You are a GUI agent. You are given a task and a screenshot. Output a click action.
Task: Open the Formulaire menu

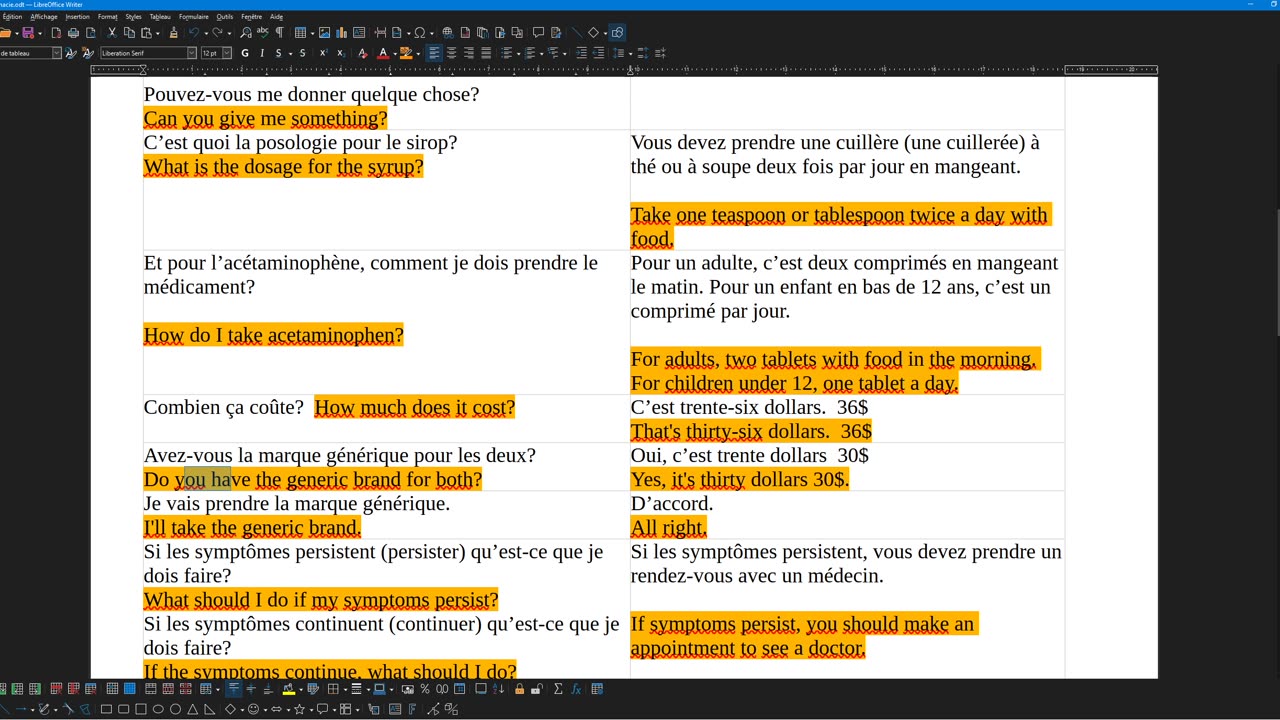tap(194, 17)
